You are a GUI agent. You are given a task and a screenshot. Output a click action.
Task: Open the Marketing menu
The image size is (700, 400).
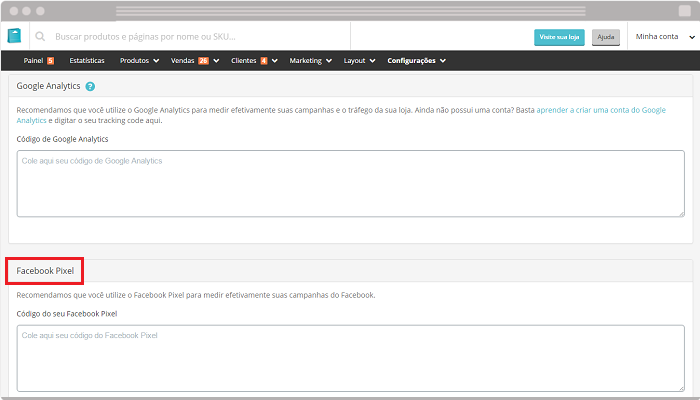tap(305, 61)
